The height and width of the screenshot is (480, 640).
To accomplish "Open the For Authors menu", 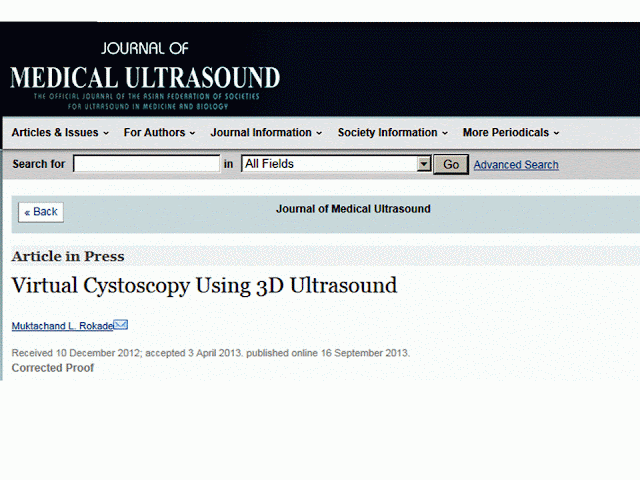I will pyautogui.click(x=159, y=133).
